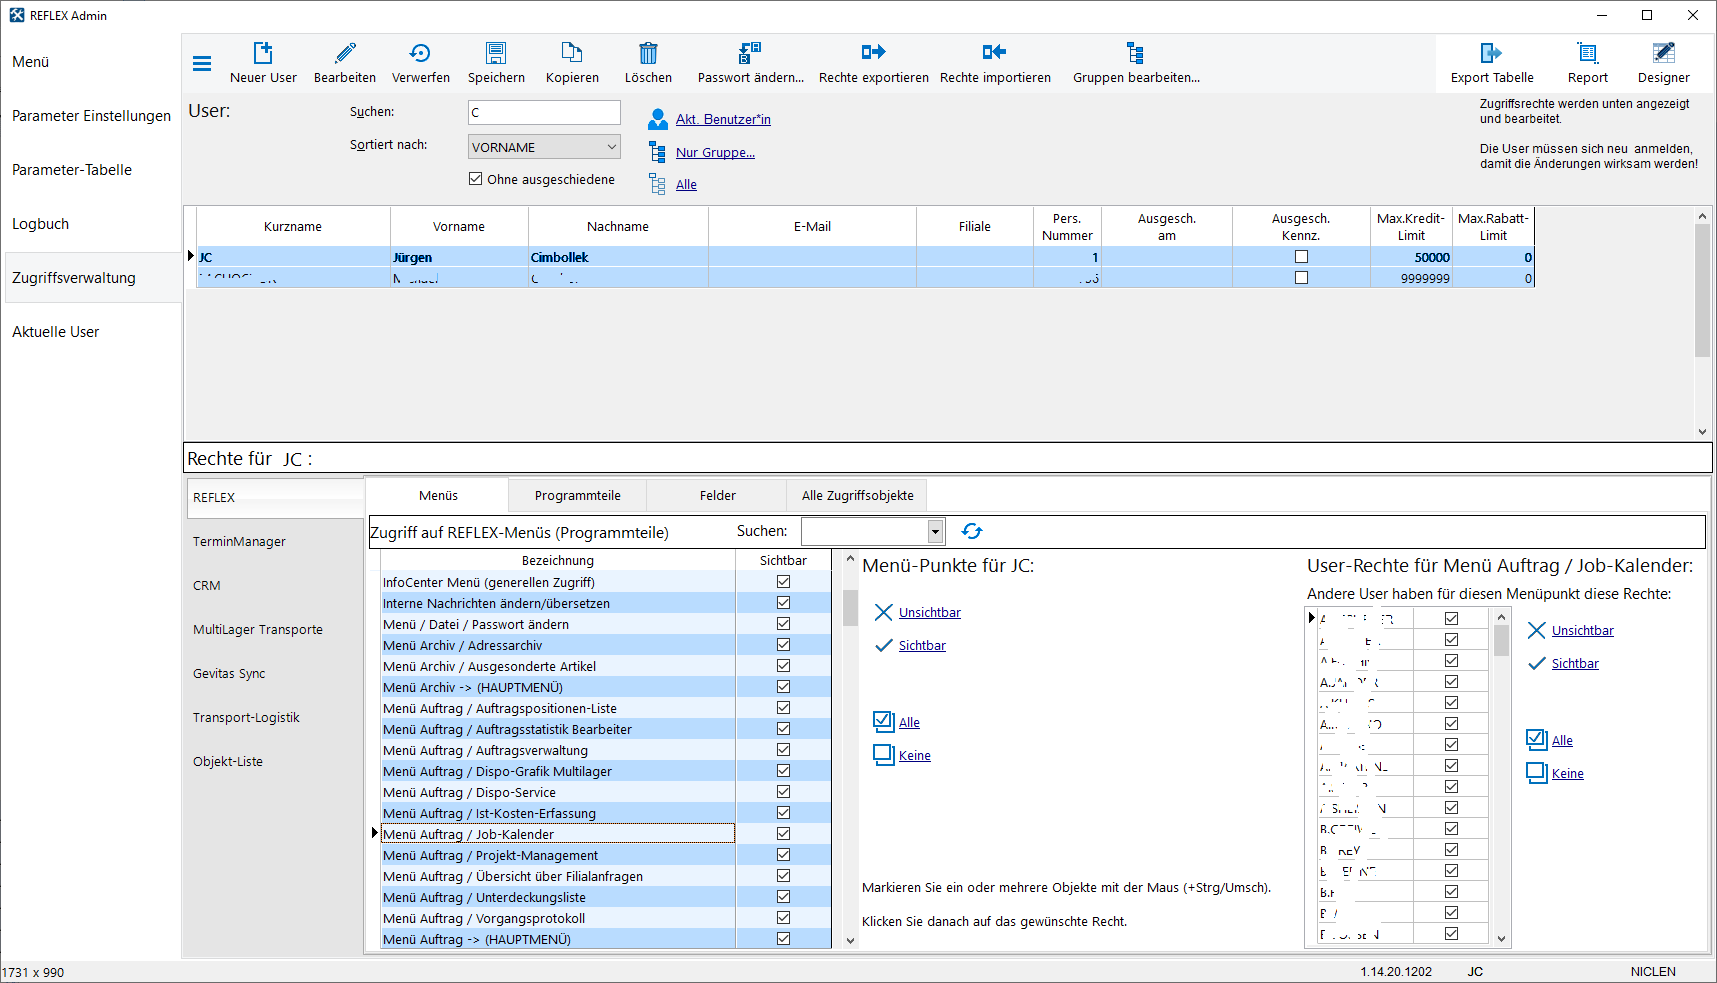Toggle Sichtbar for Menü Auftrag / Vorgangsprotokoll
The image size is (1717, 983).
click(783, 918)
